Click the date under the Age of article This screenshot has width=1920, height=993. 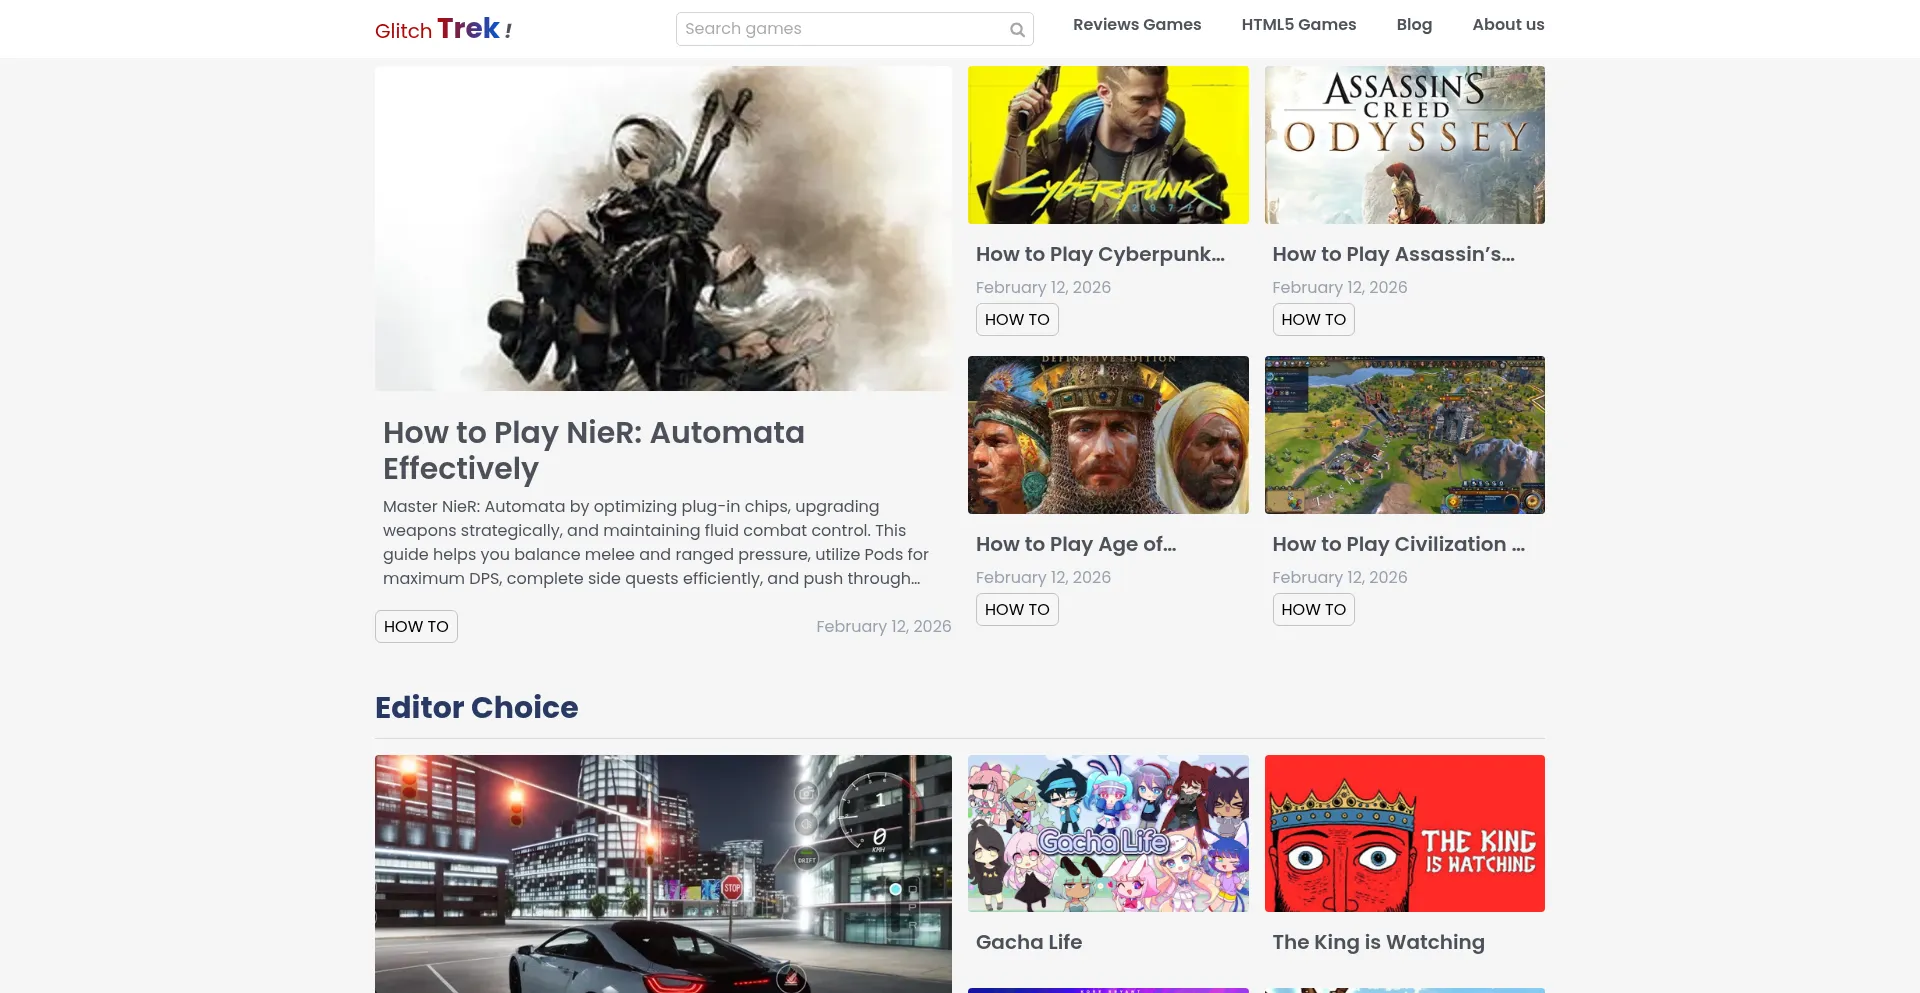point(1043,577)
